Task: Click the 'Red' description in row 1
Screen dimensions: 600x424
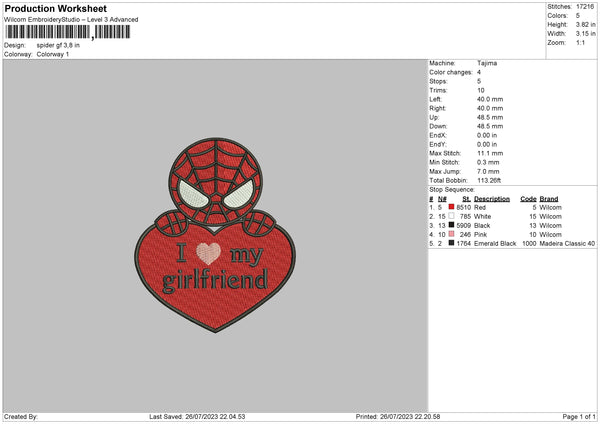Action: click(480, 207)
